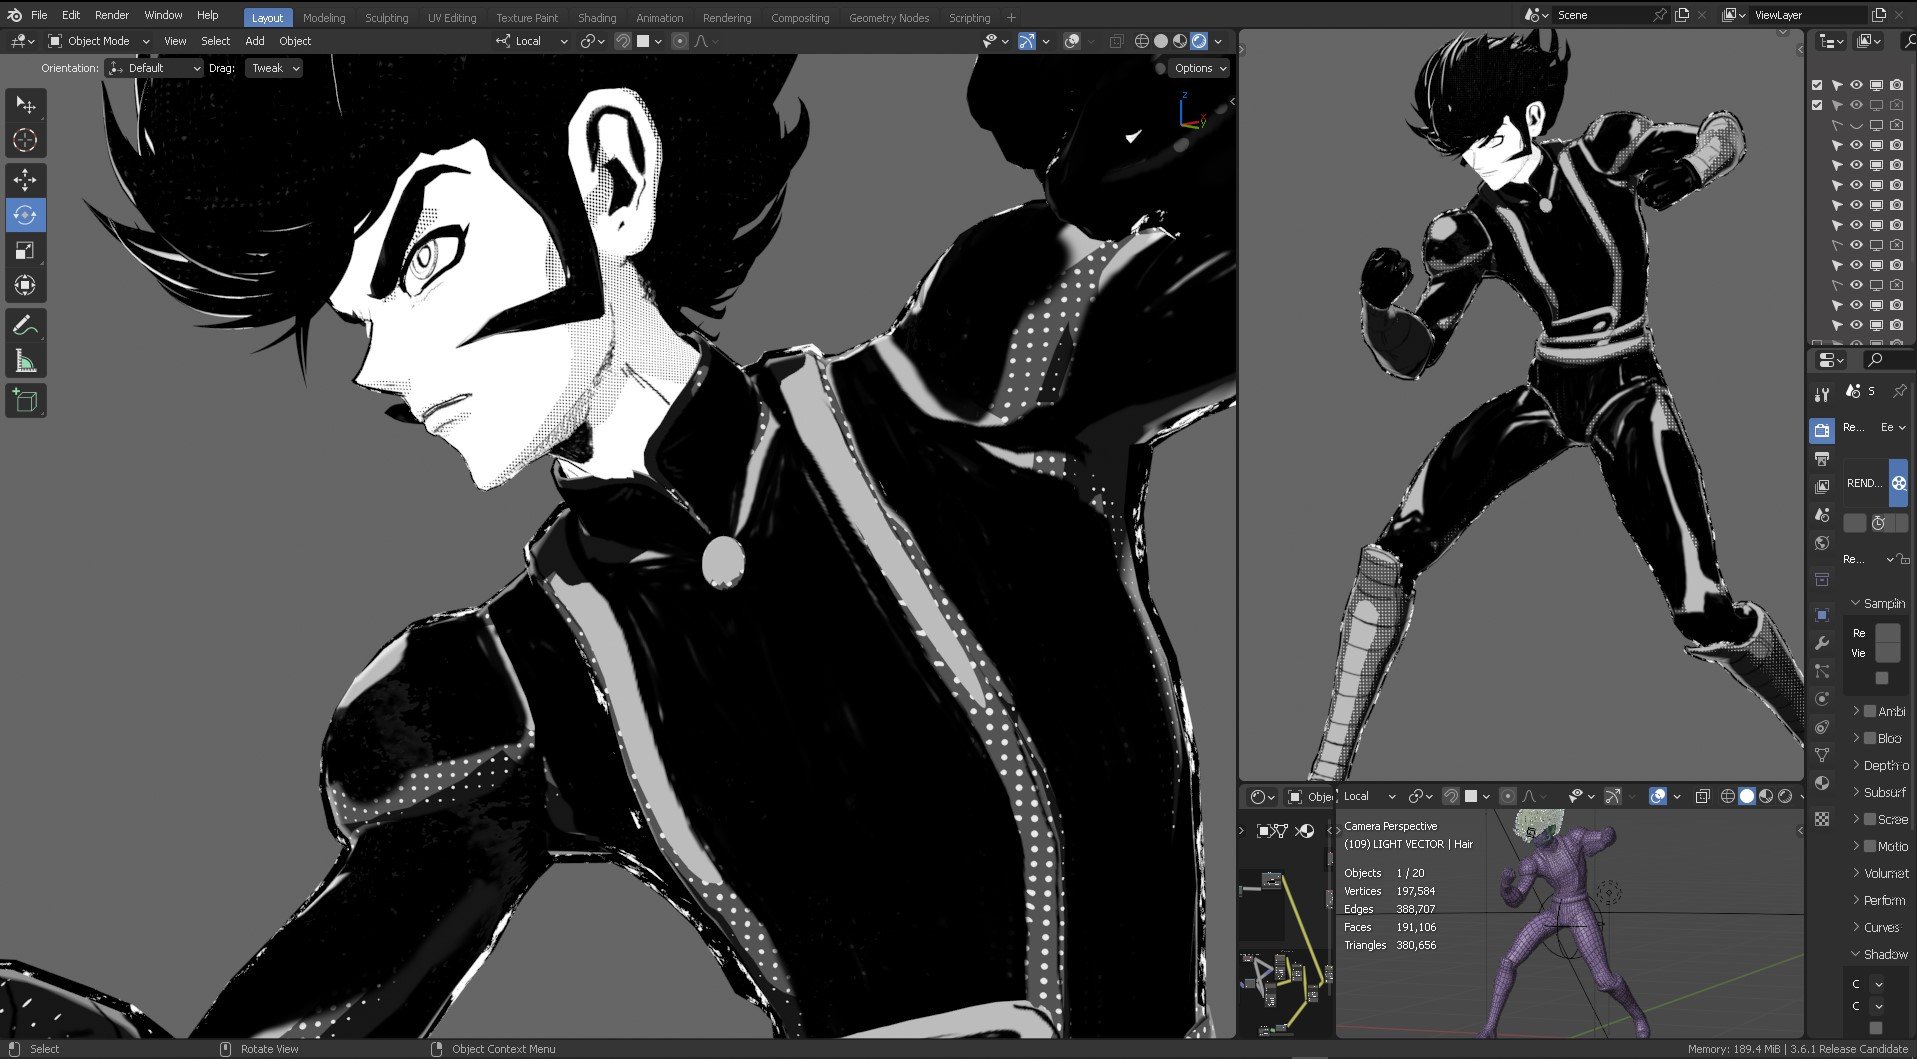Open the Material properties tab
Viewport: 1917px width, 1059px height.
pos(1822,783)
